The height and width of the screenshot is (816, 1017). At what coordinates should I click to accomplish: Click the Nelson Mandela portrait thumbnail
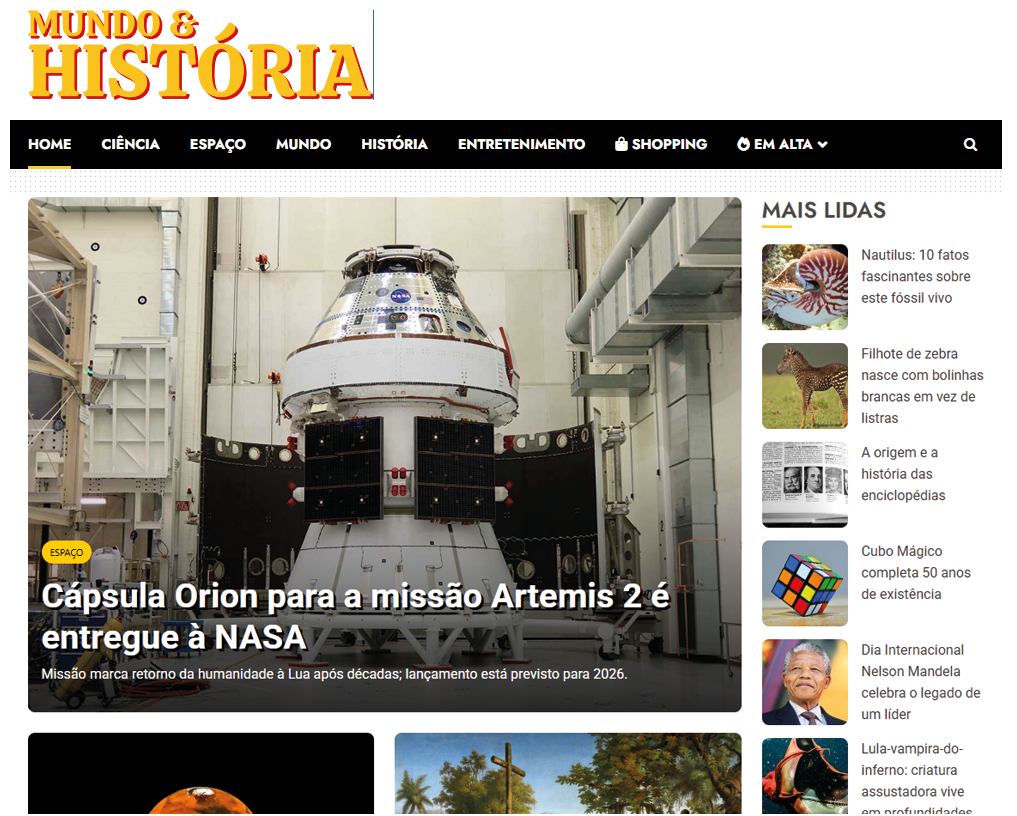tap(804, 682)
